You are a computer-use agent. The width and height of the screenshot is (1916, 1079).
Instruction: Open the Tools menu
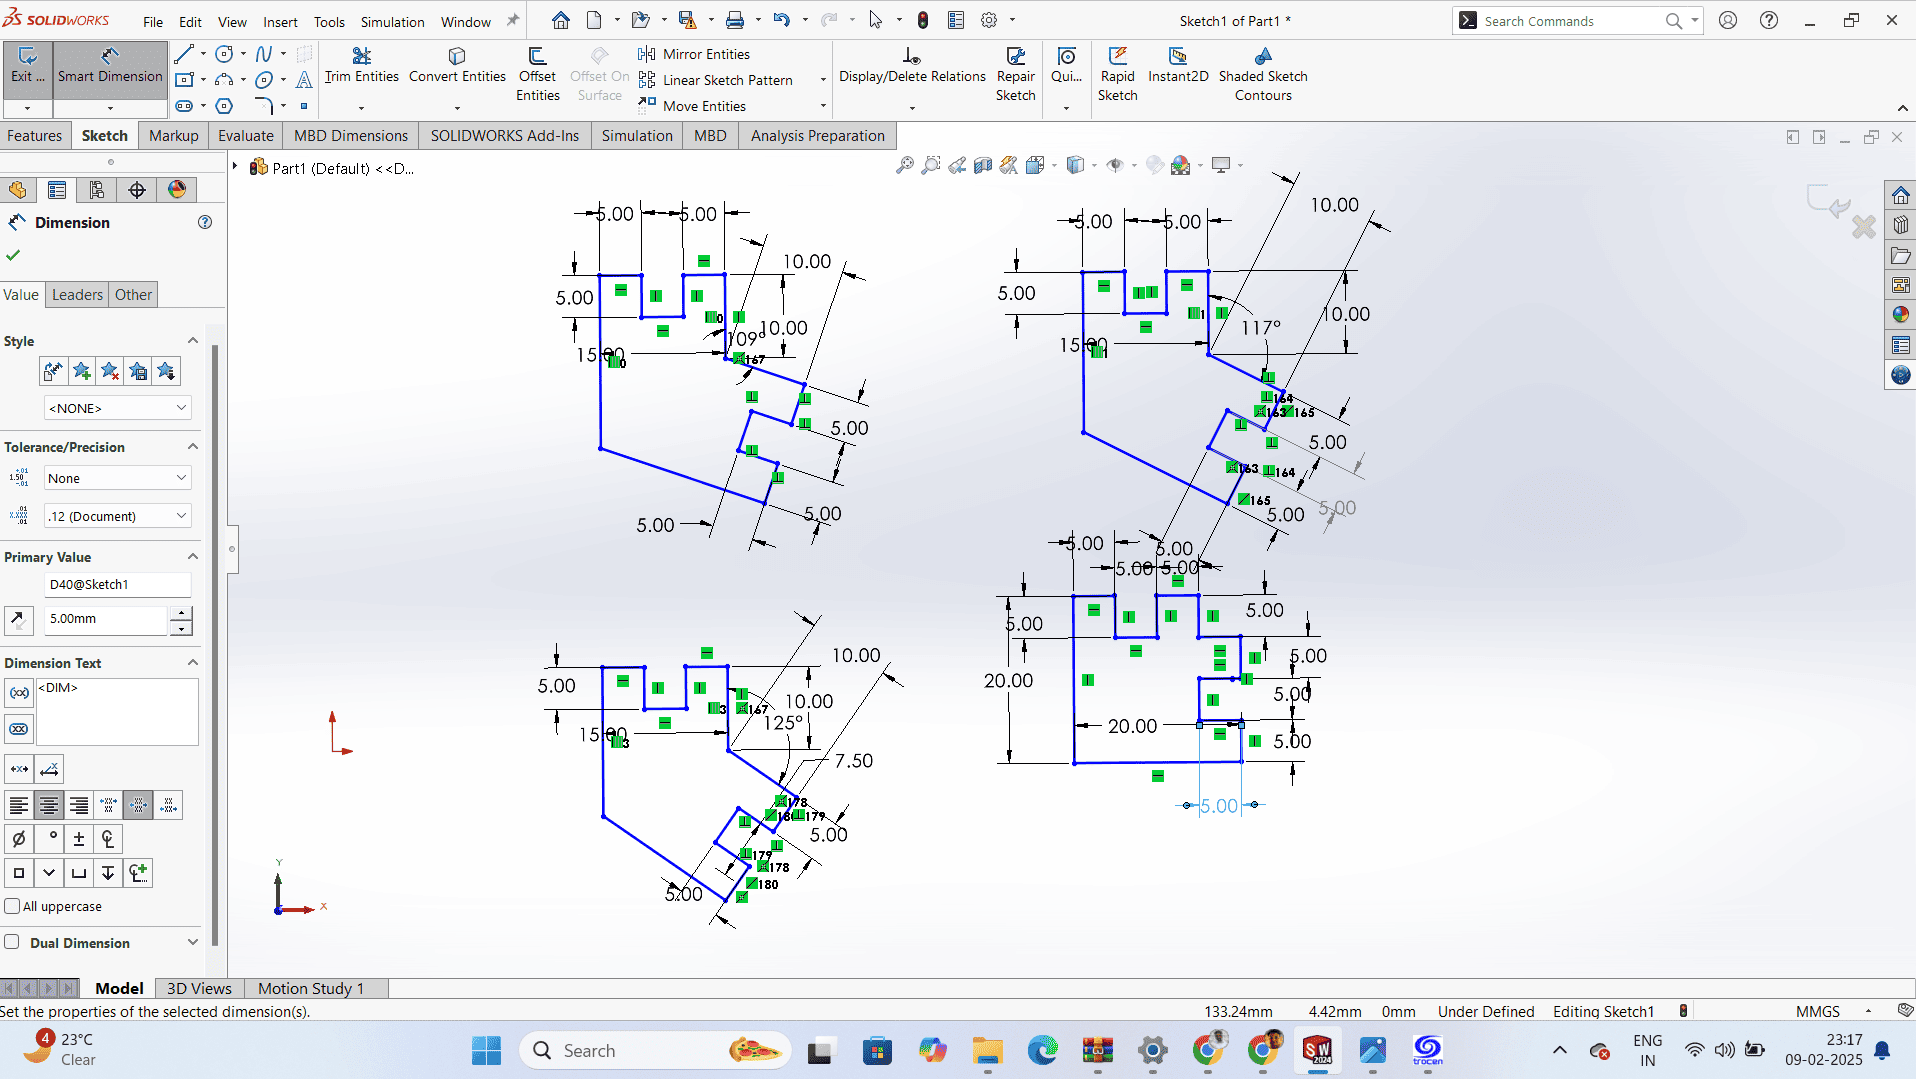[x=329, y=21]
